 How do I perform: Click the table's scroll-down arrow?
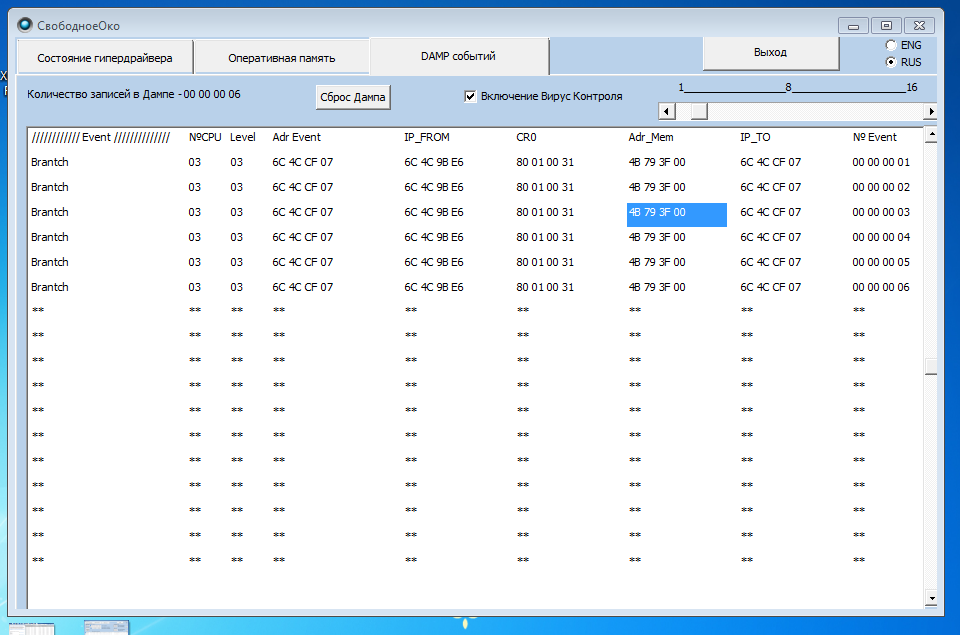point(931,598)
